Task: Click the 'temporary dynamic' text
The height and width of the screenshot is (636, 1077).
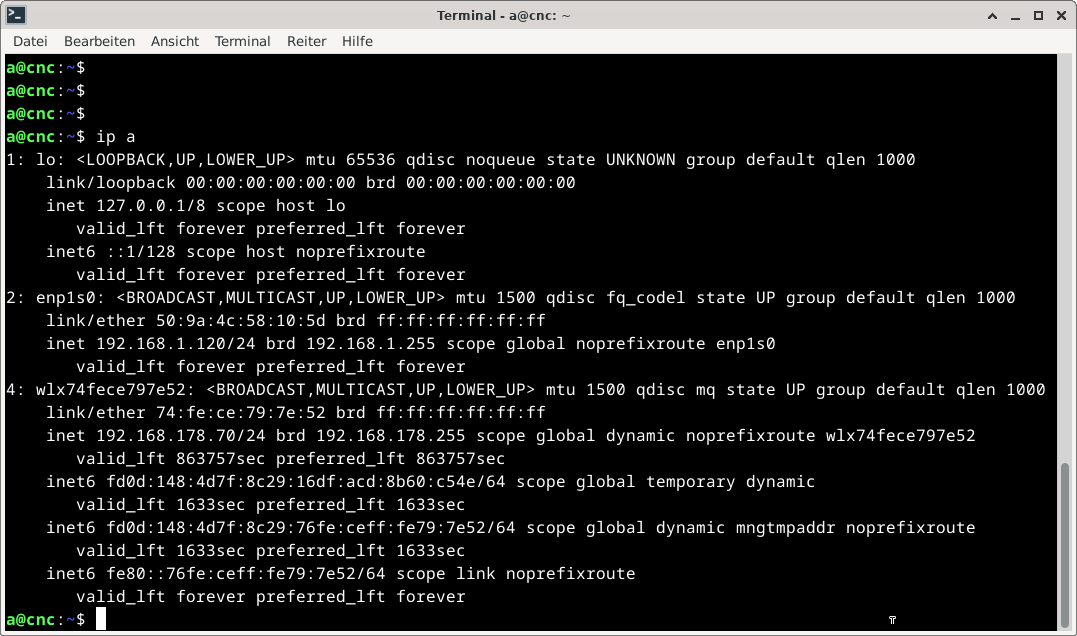Action: point(730,481)
